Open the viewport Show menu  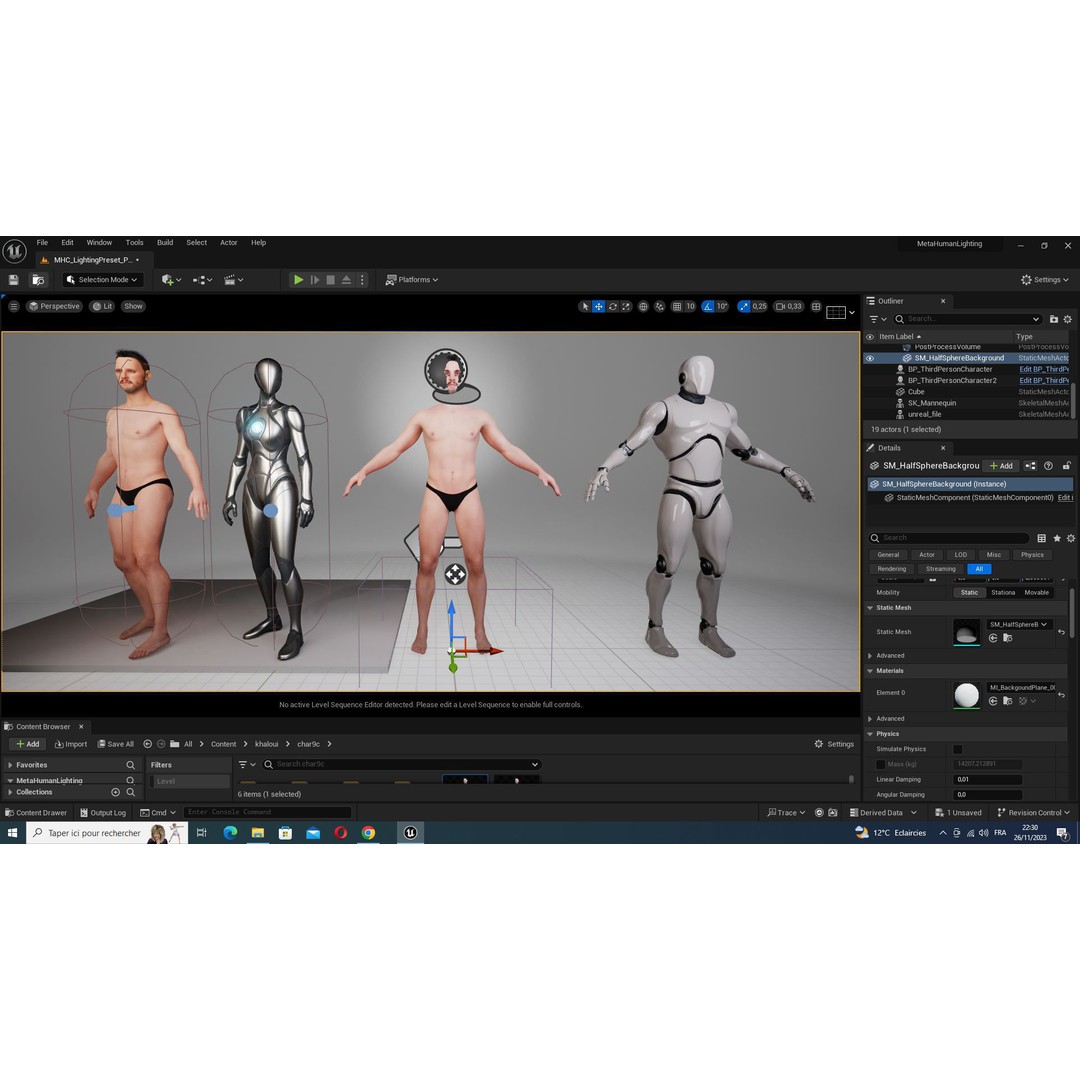coord(134,307)
